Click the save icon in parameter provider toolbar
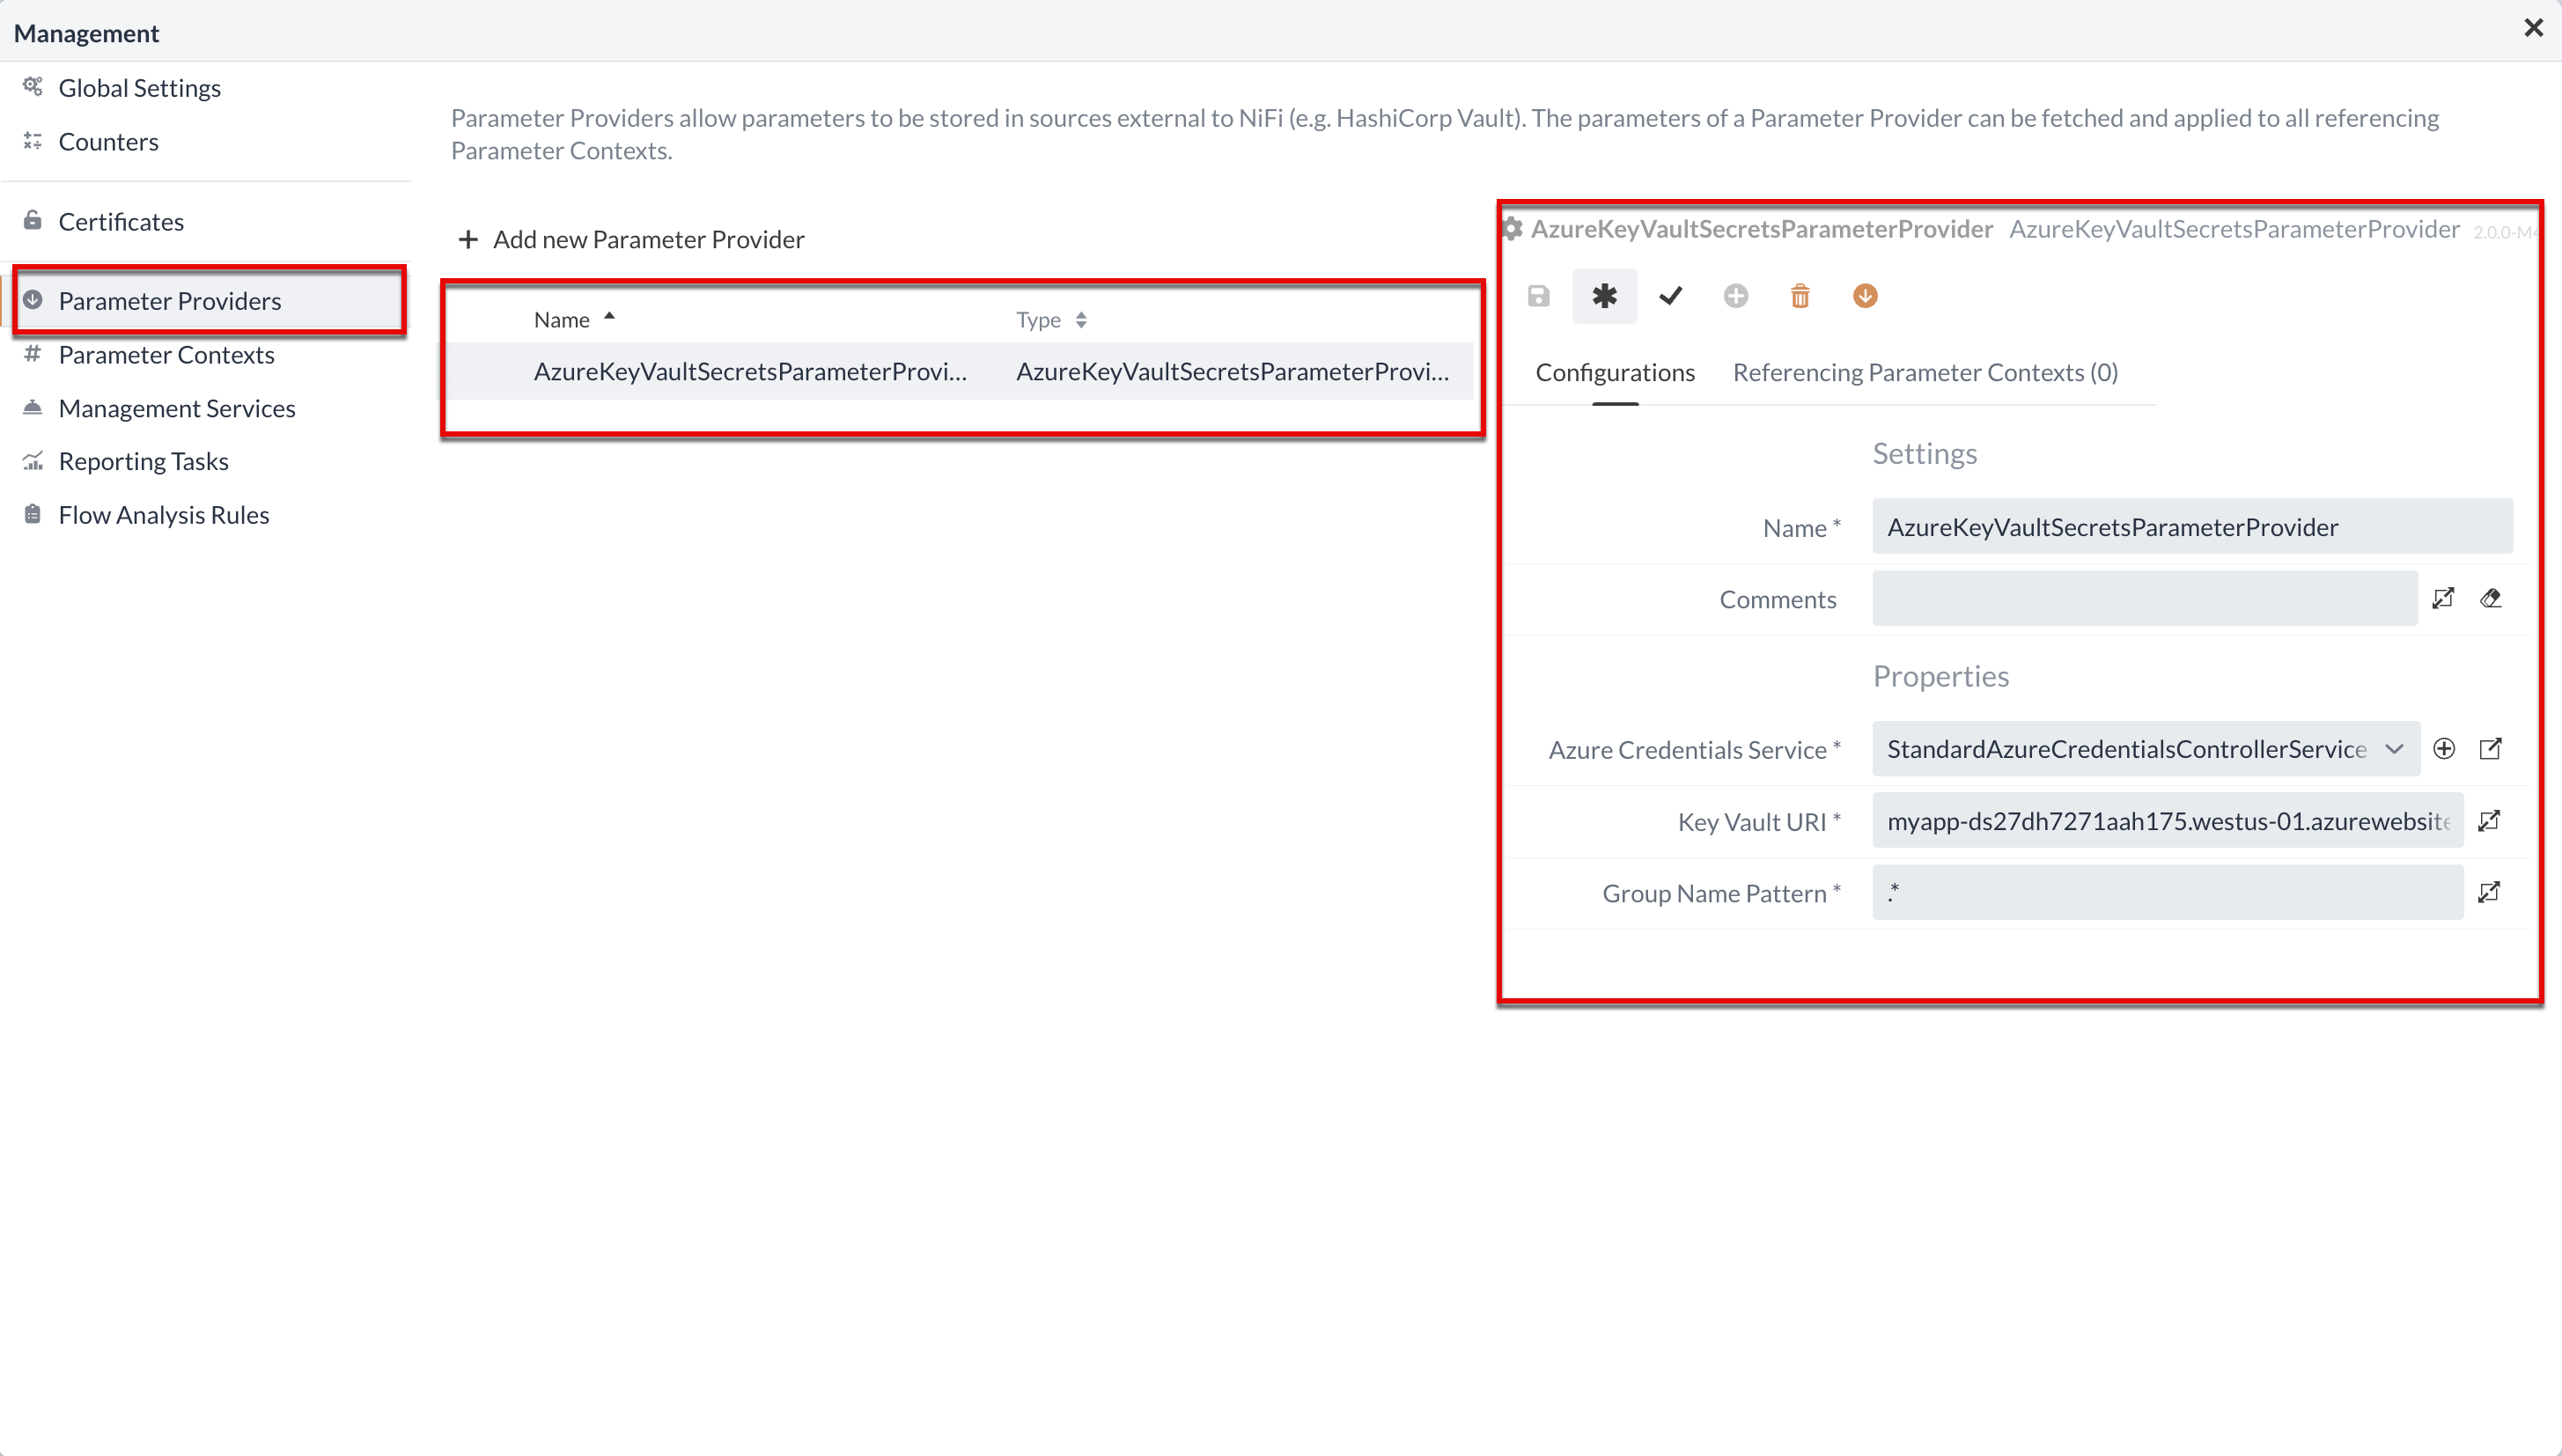 1538,296
